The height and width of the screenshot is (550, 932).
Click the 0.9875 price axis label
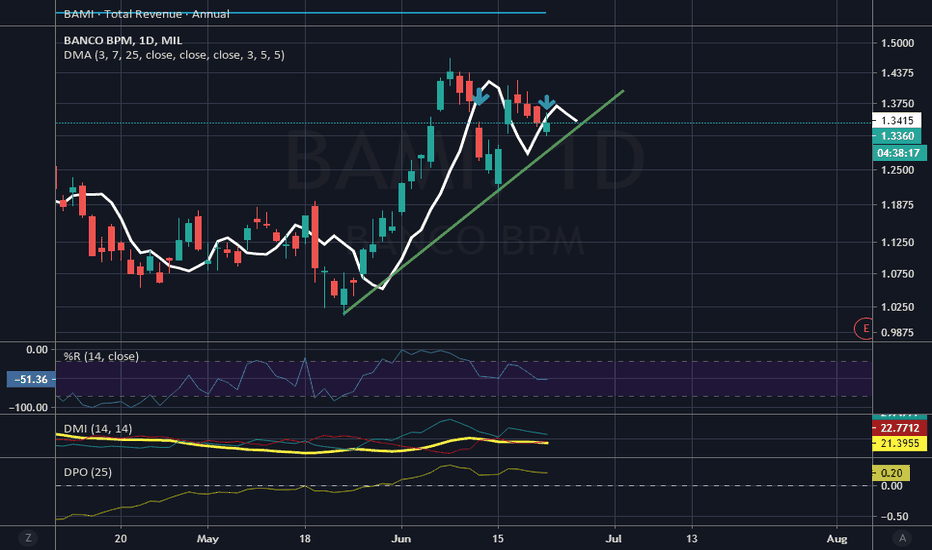(x=898, y=332)
